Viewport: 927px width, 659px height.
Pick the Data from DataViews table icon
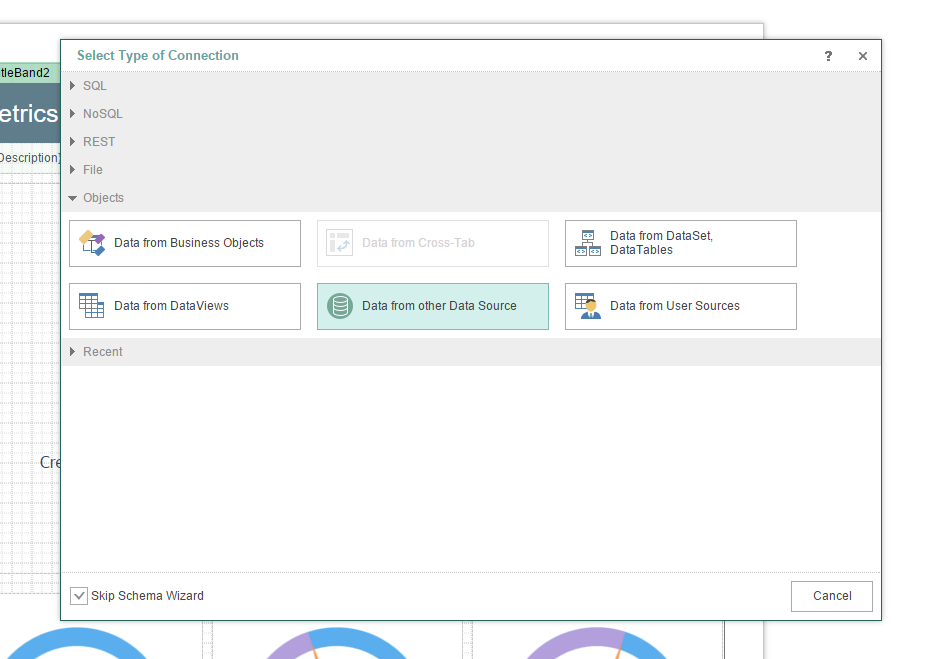point(92,306)
